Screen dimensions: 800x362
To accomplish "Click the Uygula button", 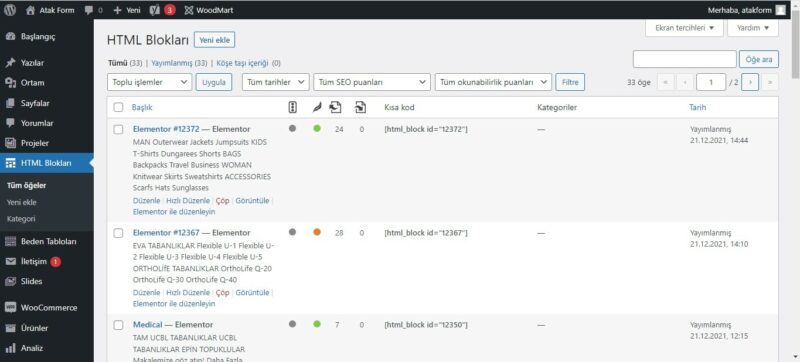I will (x=214, y=82).
